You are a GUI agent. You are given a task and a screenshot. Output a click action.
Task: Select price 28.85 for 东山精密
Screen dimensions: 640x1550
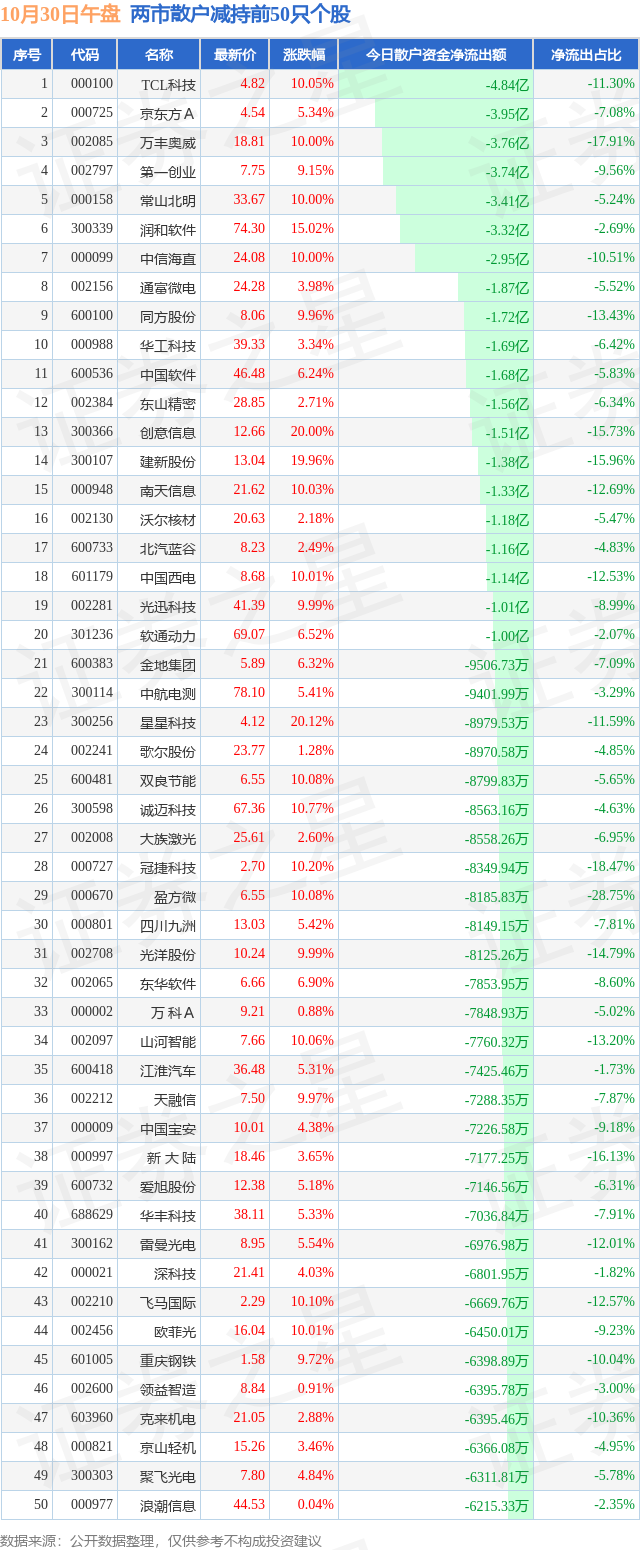(249, 403)
